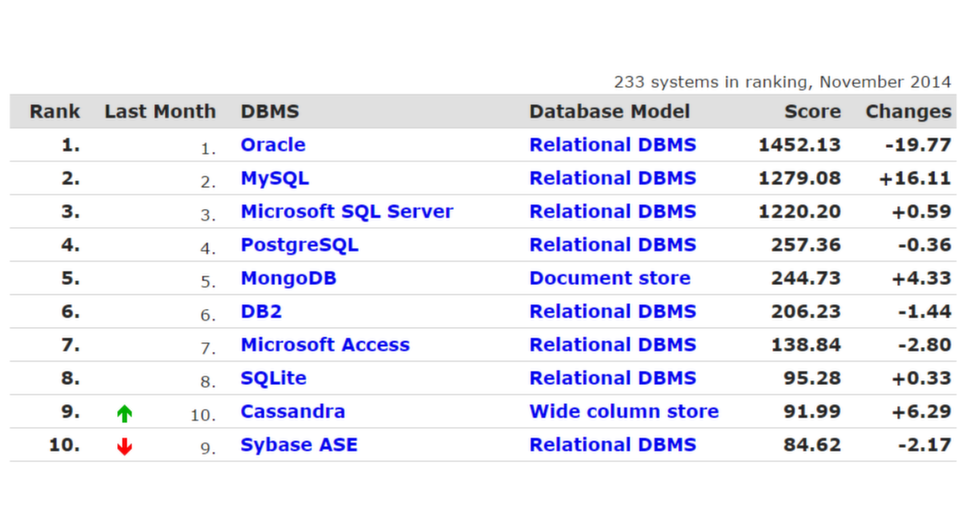The width and height of the screenshot is (960, 521).
Task: Go to the Microsoft Access page
Action: [324, 345]
